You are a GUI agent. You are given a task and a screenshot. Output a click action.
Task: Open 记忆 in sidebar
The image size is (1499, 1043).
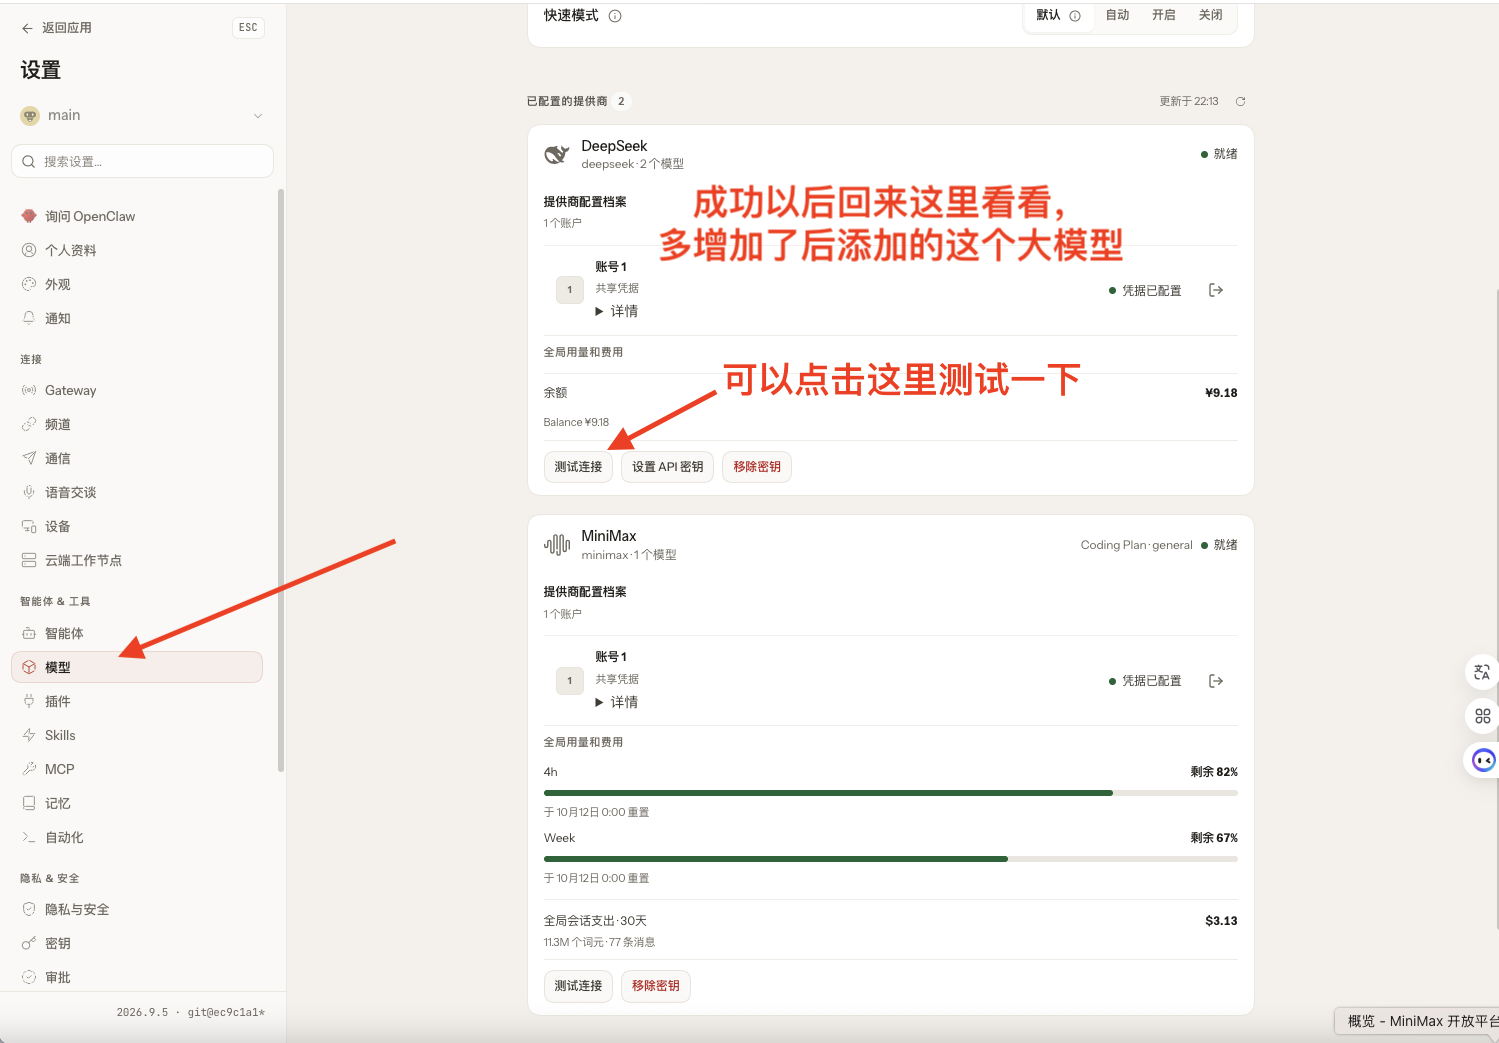(x=137, y=803)
